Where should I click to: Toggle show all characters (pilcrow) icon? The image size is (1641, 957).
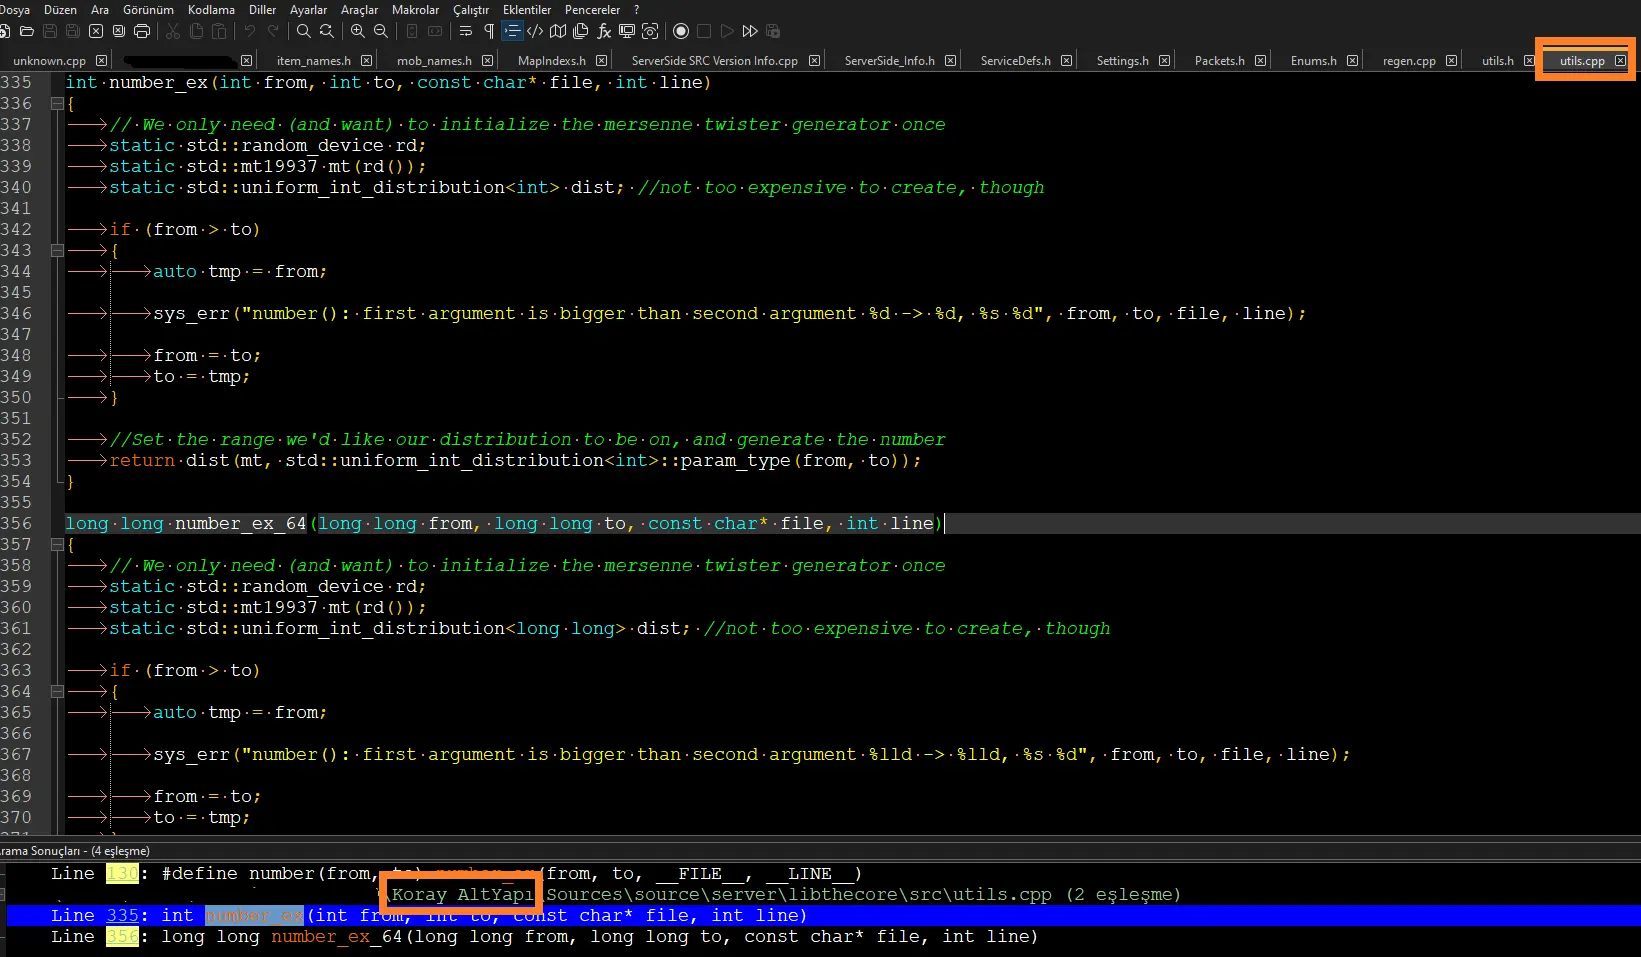[489, 32]
